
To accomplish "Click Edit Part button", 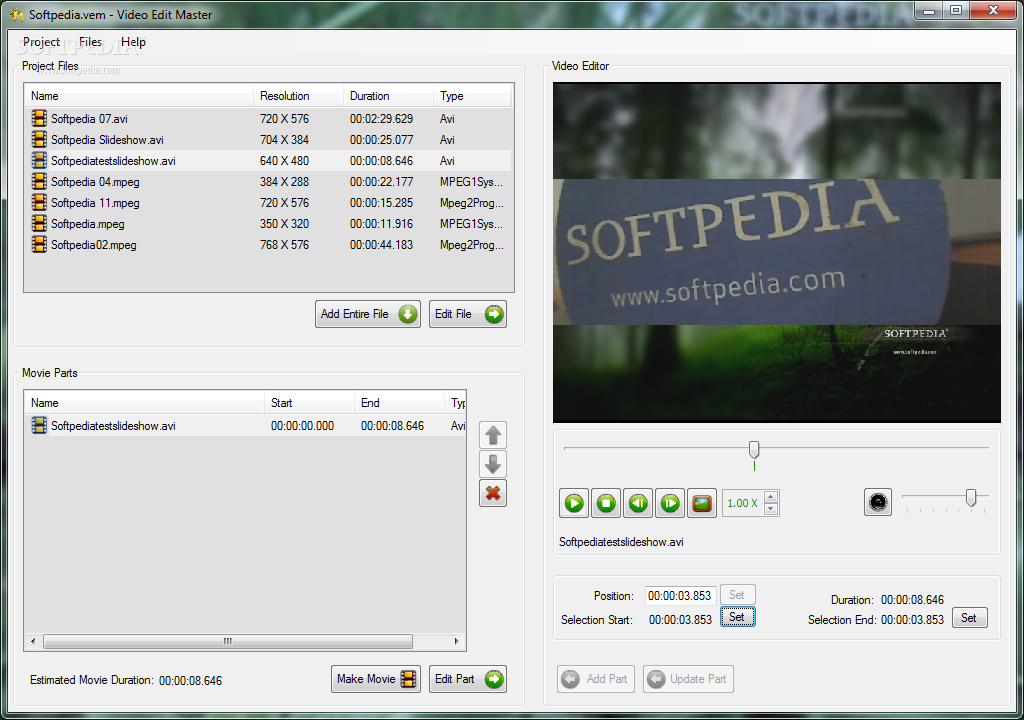I will pos(468,679).
